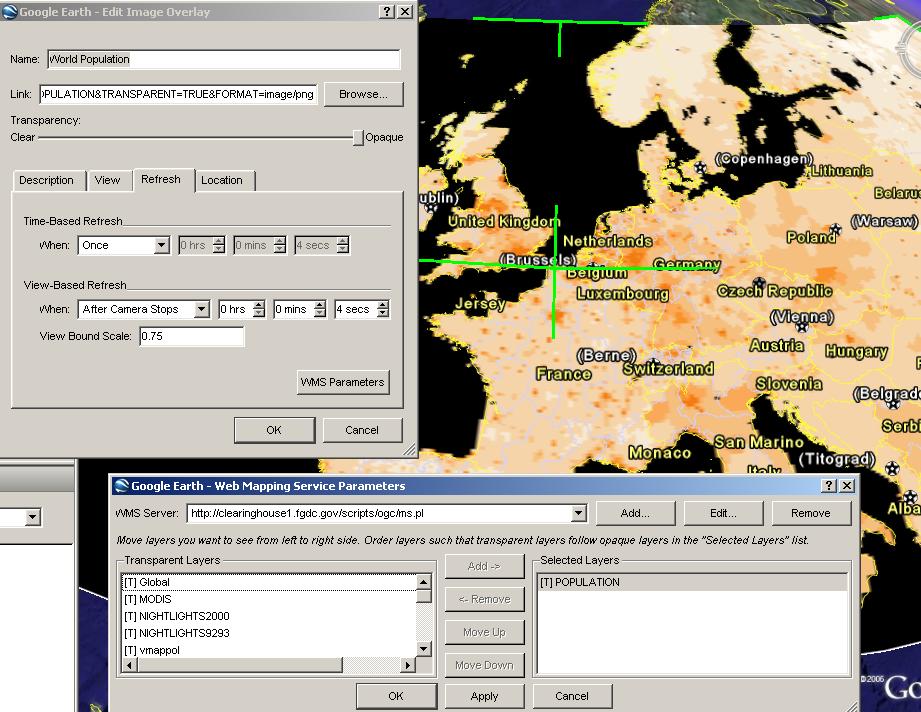Image resolution: width=921 pixels, height=712 pixels.
Task: Select [T] MODIS layer
Action: pos(269,599)
